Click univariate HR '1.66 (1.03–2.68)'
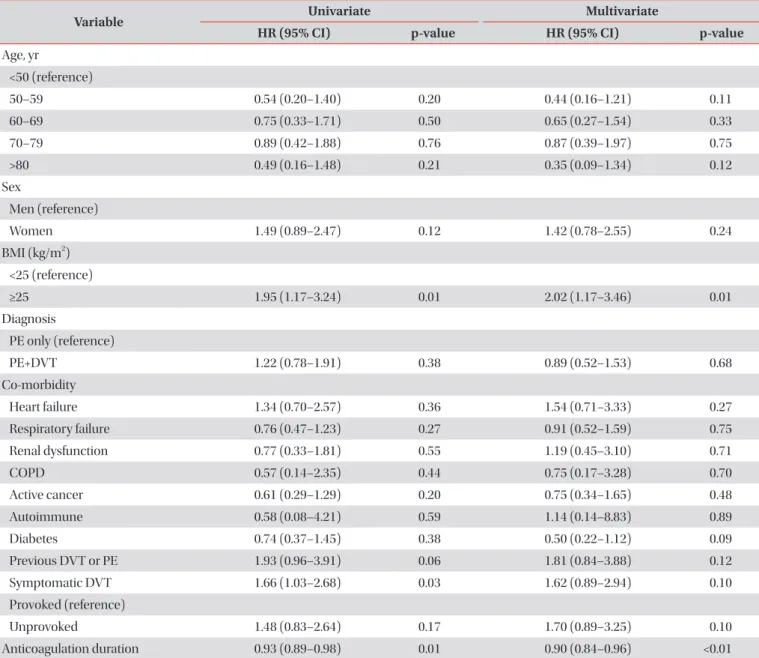Screen dimensions: 759x658 [x=298, y=583]
